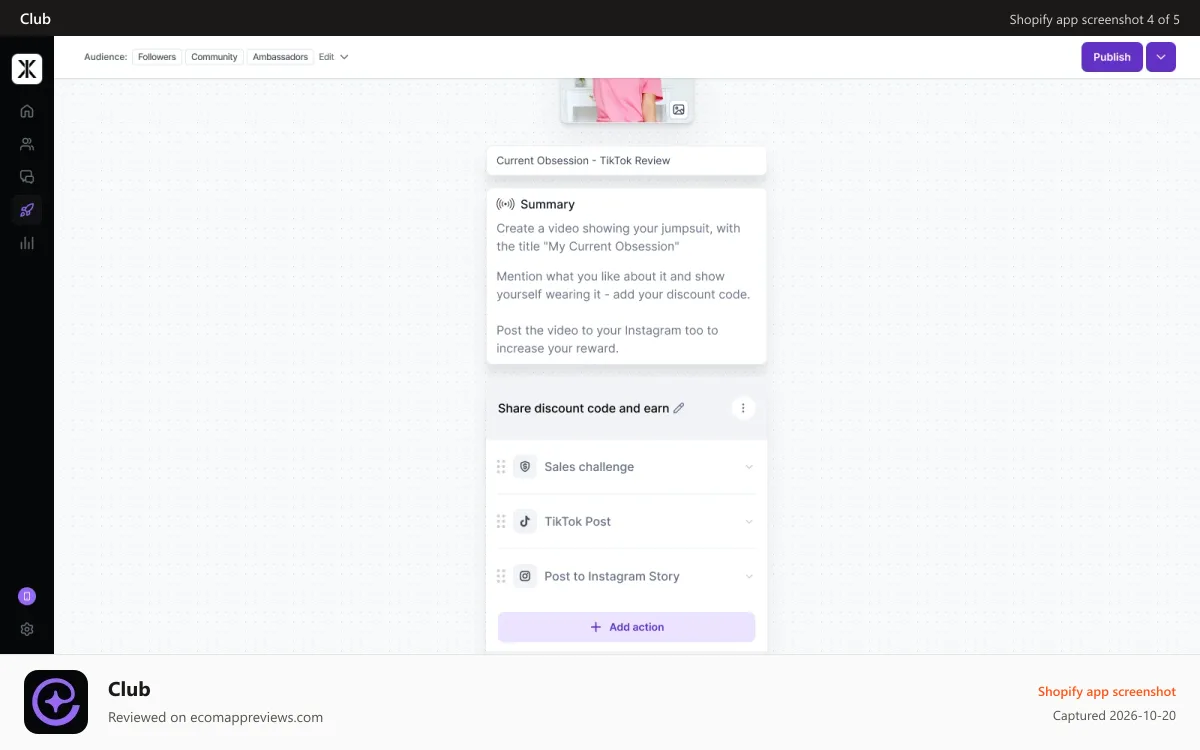Open the Publish options dropdown arrow

(x=1161, y=57)
